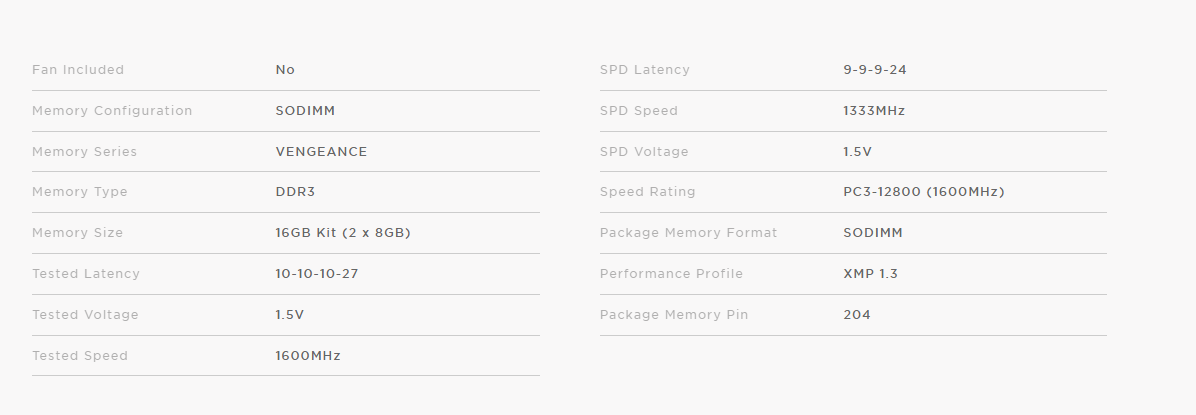The width and height of the screenshot is (1196, 415).
Task: Click the "Speed Rating" label
Action: (647, 192)
